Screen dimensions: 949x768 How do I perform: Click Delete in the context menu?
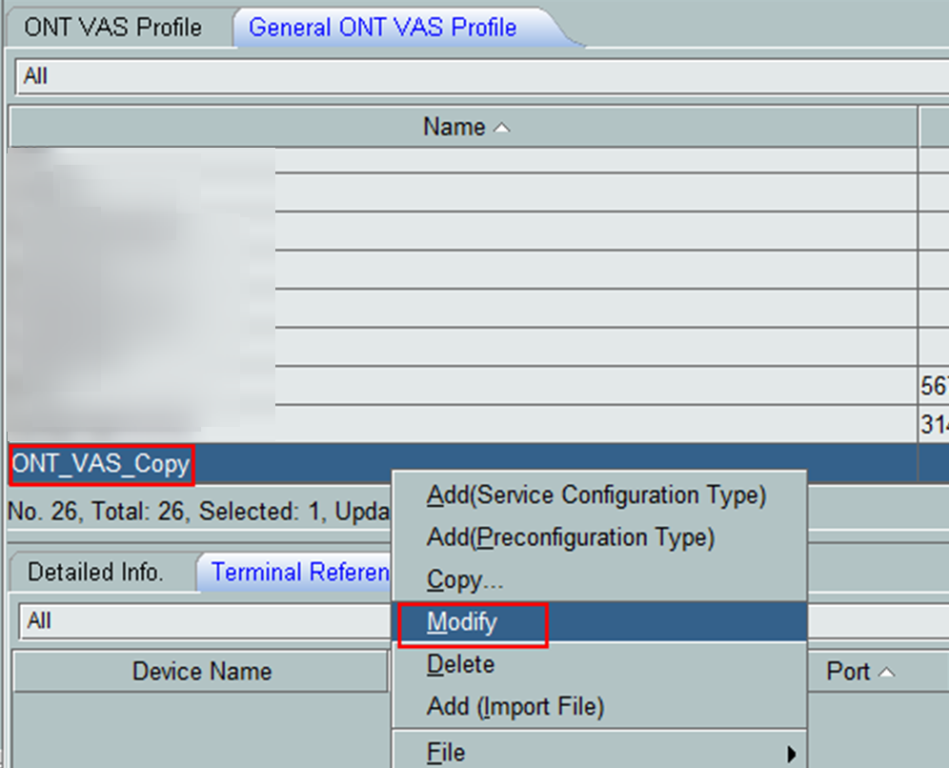point(460,664)
